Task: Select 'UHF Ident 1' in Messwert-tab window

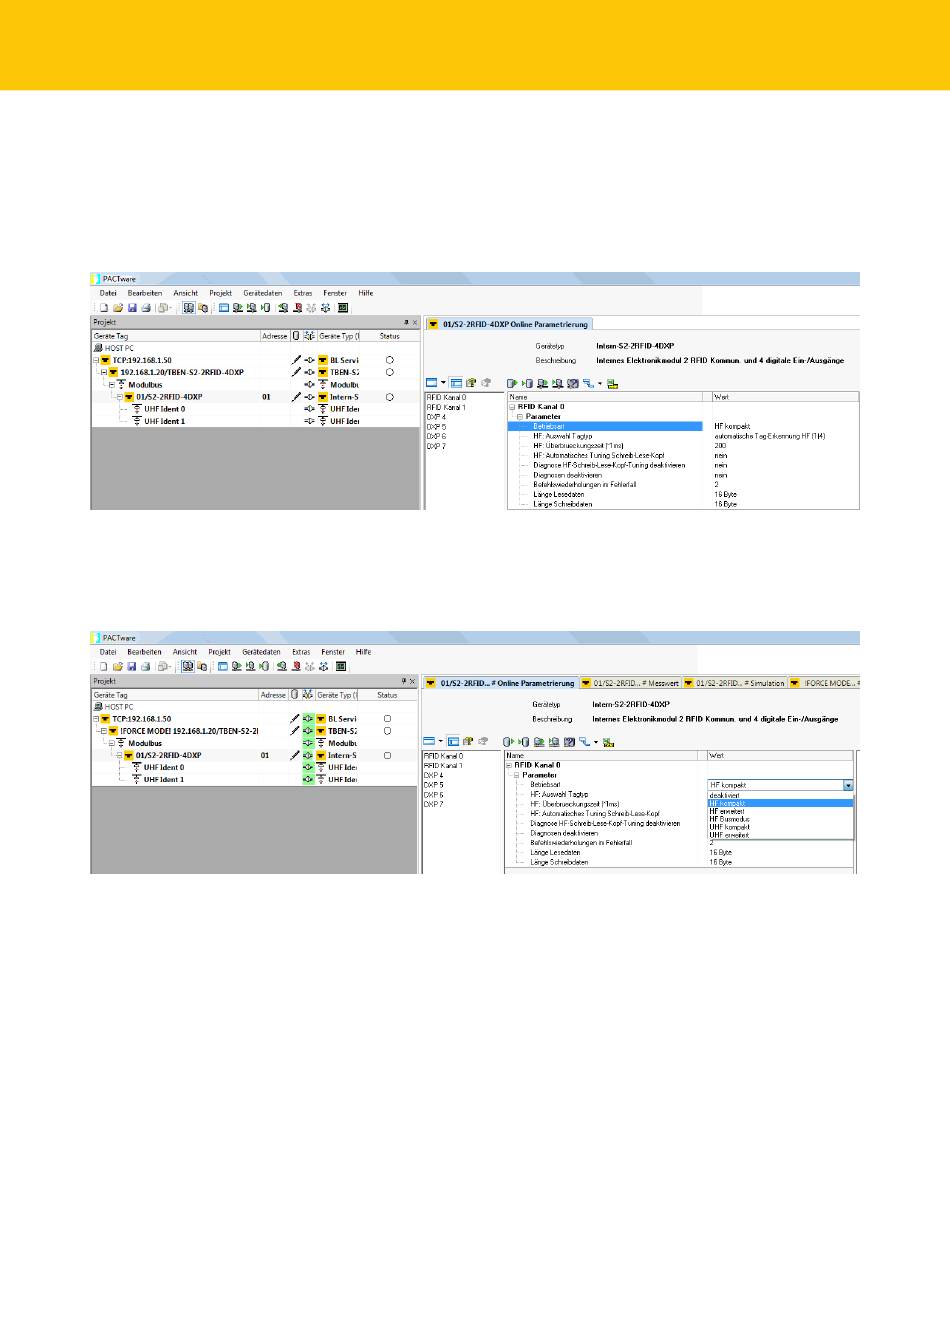Action: (164, 780)
